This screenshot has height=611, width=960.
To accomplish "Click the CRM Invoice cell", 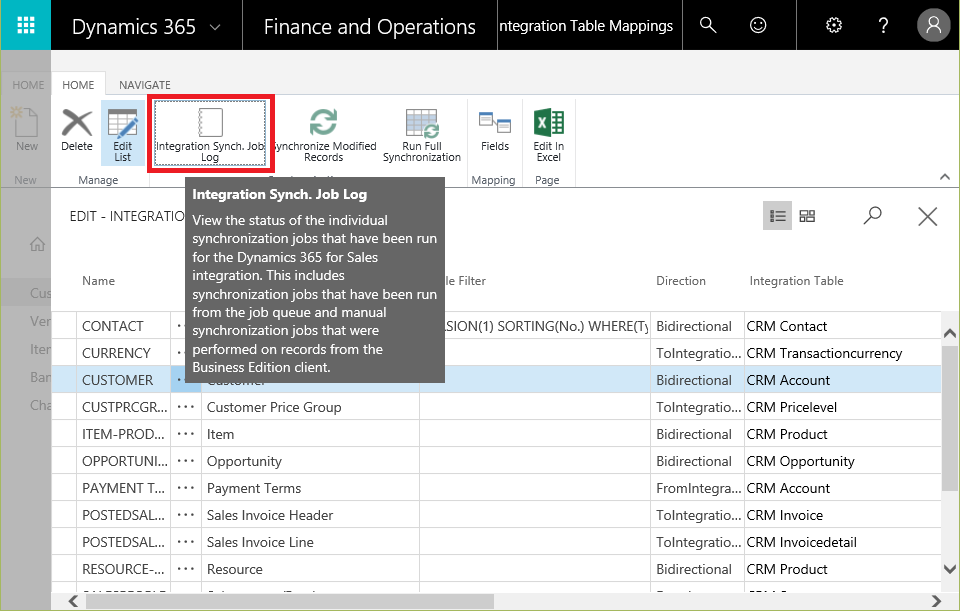I will (x=842, y=515).
